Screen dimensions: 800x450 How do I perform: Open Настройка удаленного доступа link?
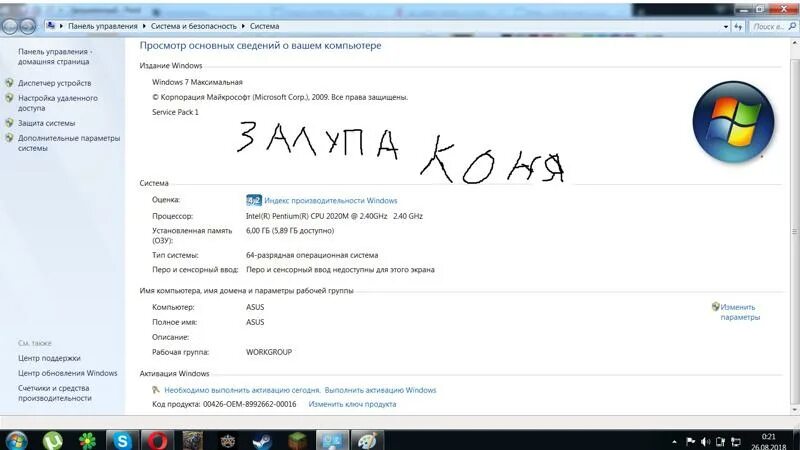point(58,103)
